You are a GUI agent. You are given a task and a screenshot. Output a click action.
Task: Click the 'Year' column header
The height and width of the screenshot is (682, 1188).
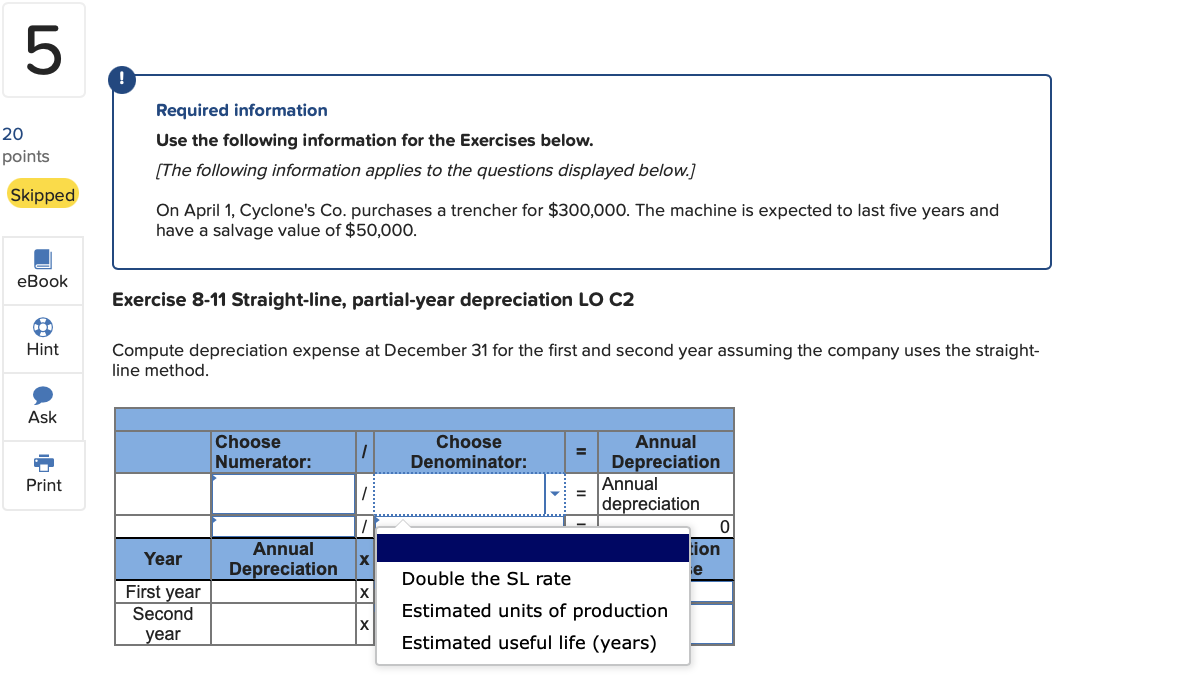click(x=163, y=559)
